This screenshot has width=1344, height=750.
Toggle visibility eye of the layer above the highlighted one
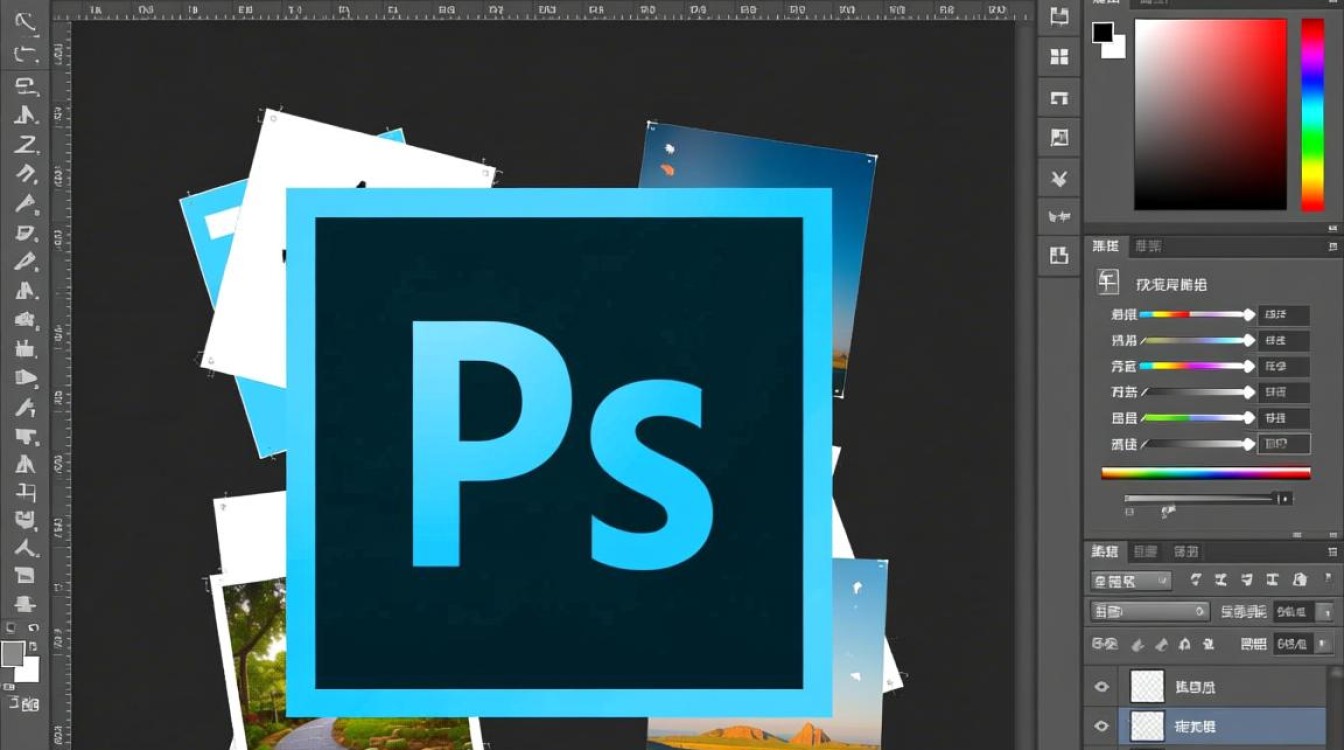pos(1102,687)
